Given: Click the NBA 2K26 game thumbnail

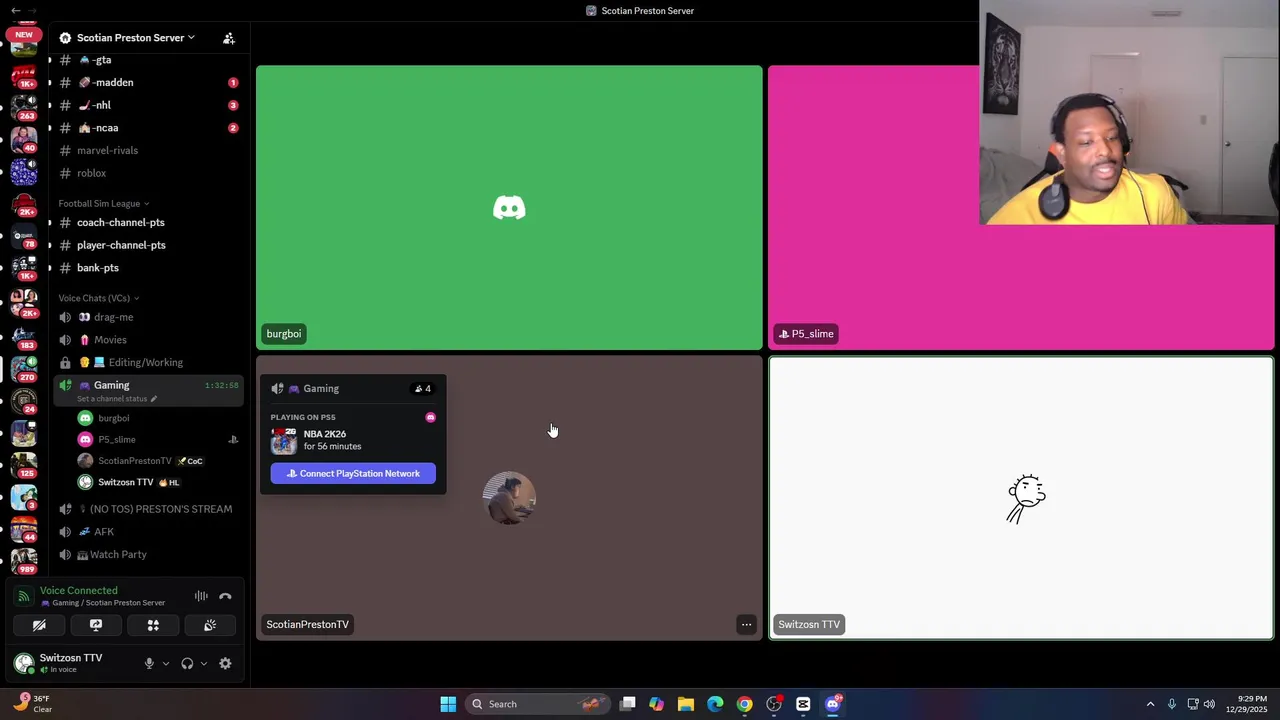Looking at the screenshot, I should tap(284, 440).
